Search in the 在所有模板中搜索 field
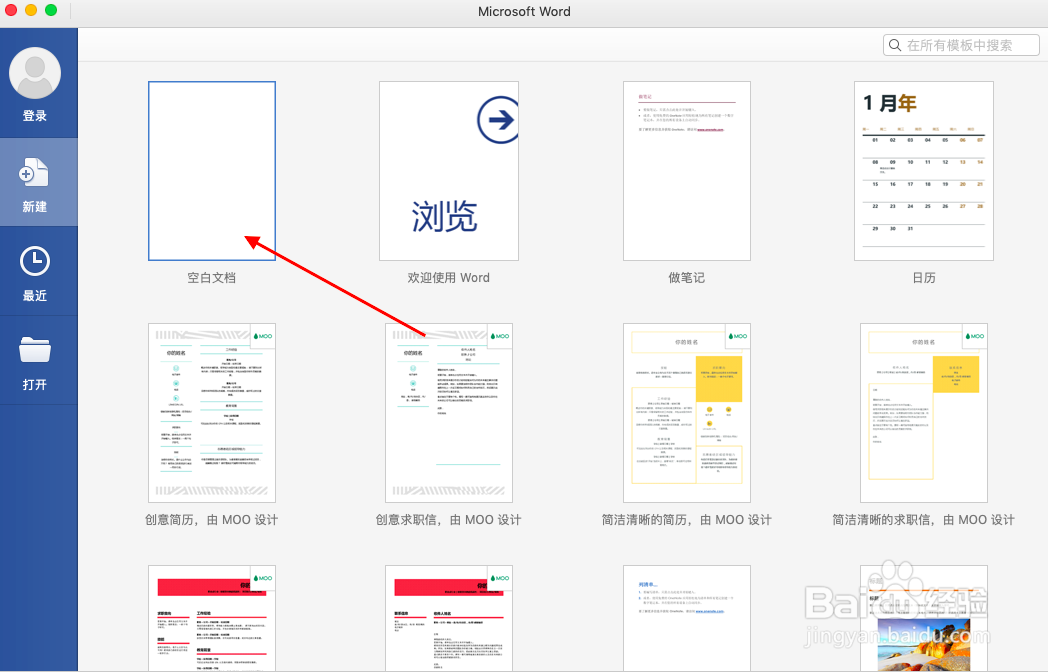This screenshot has height=672, width=1048. 961,45
